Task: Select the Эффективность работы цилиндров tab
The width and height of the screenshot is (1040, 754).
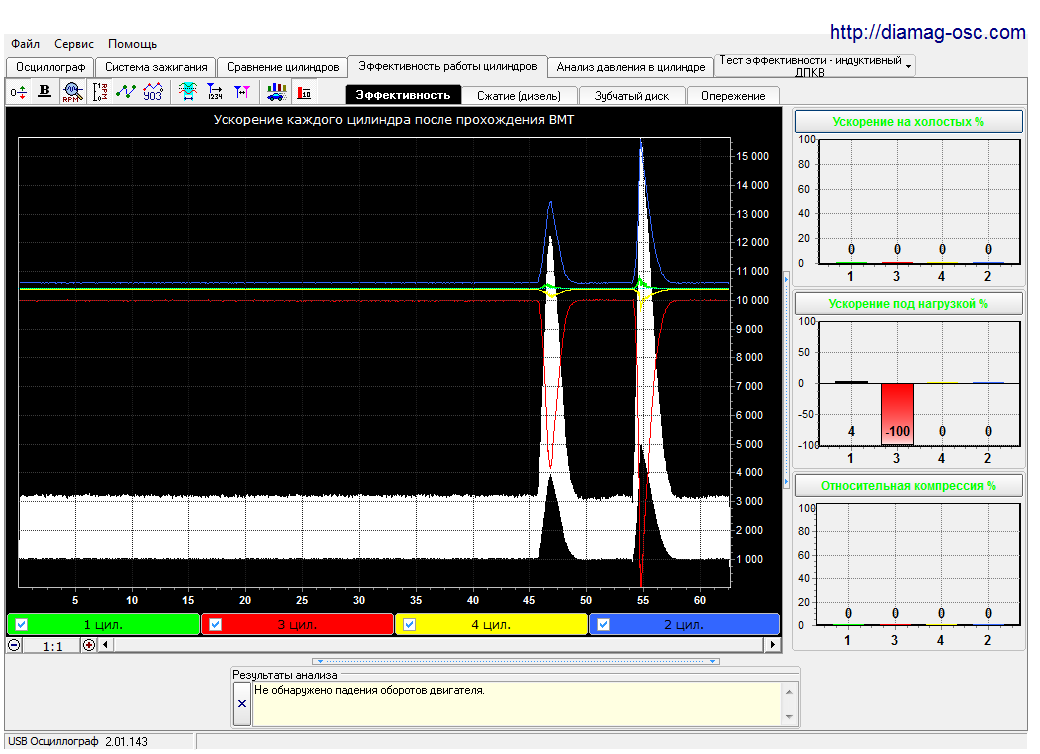Action: point(448,66)
